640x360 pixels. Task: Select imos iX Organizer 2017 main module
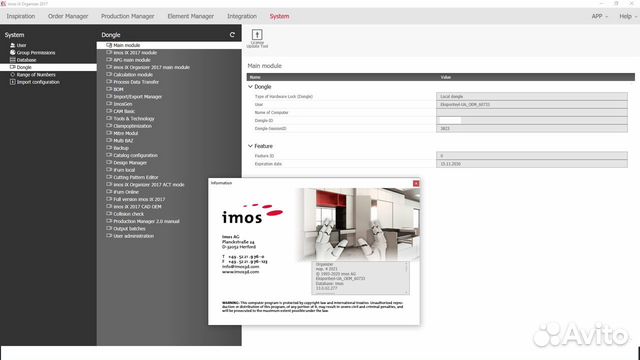pyautogui.click(x=151, y=67)
